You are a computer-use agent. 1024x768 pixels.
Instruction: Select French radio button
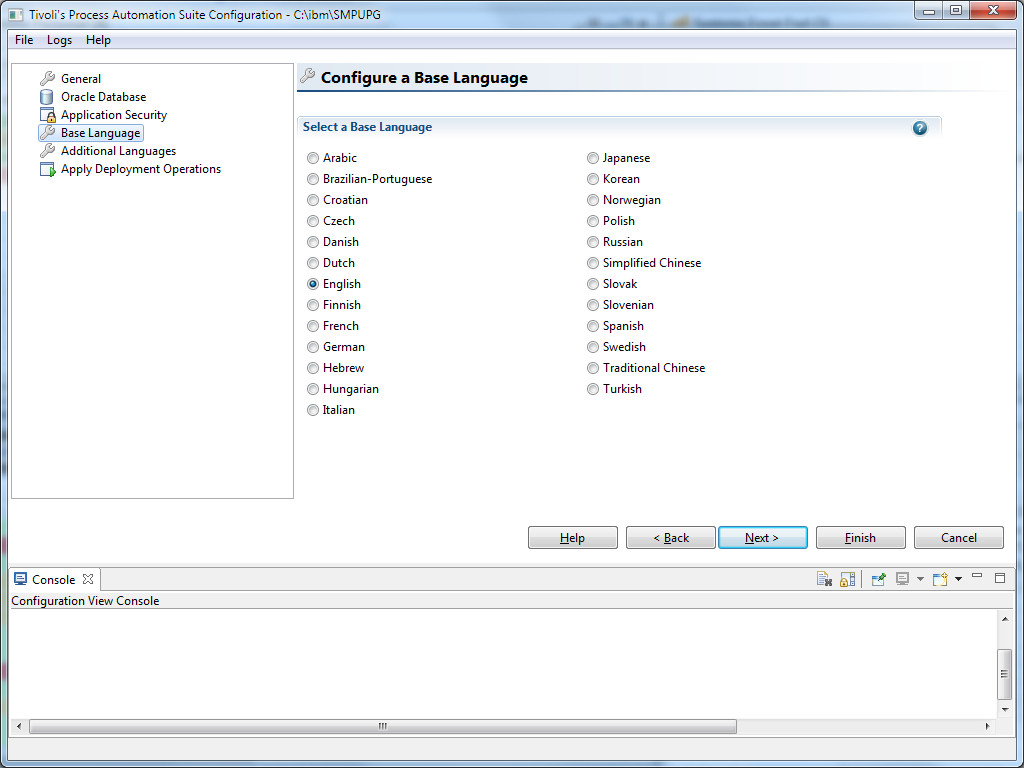point(313,326)
